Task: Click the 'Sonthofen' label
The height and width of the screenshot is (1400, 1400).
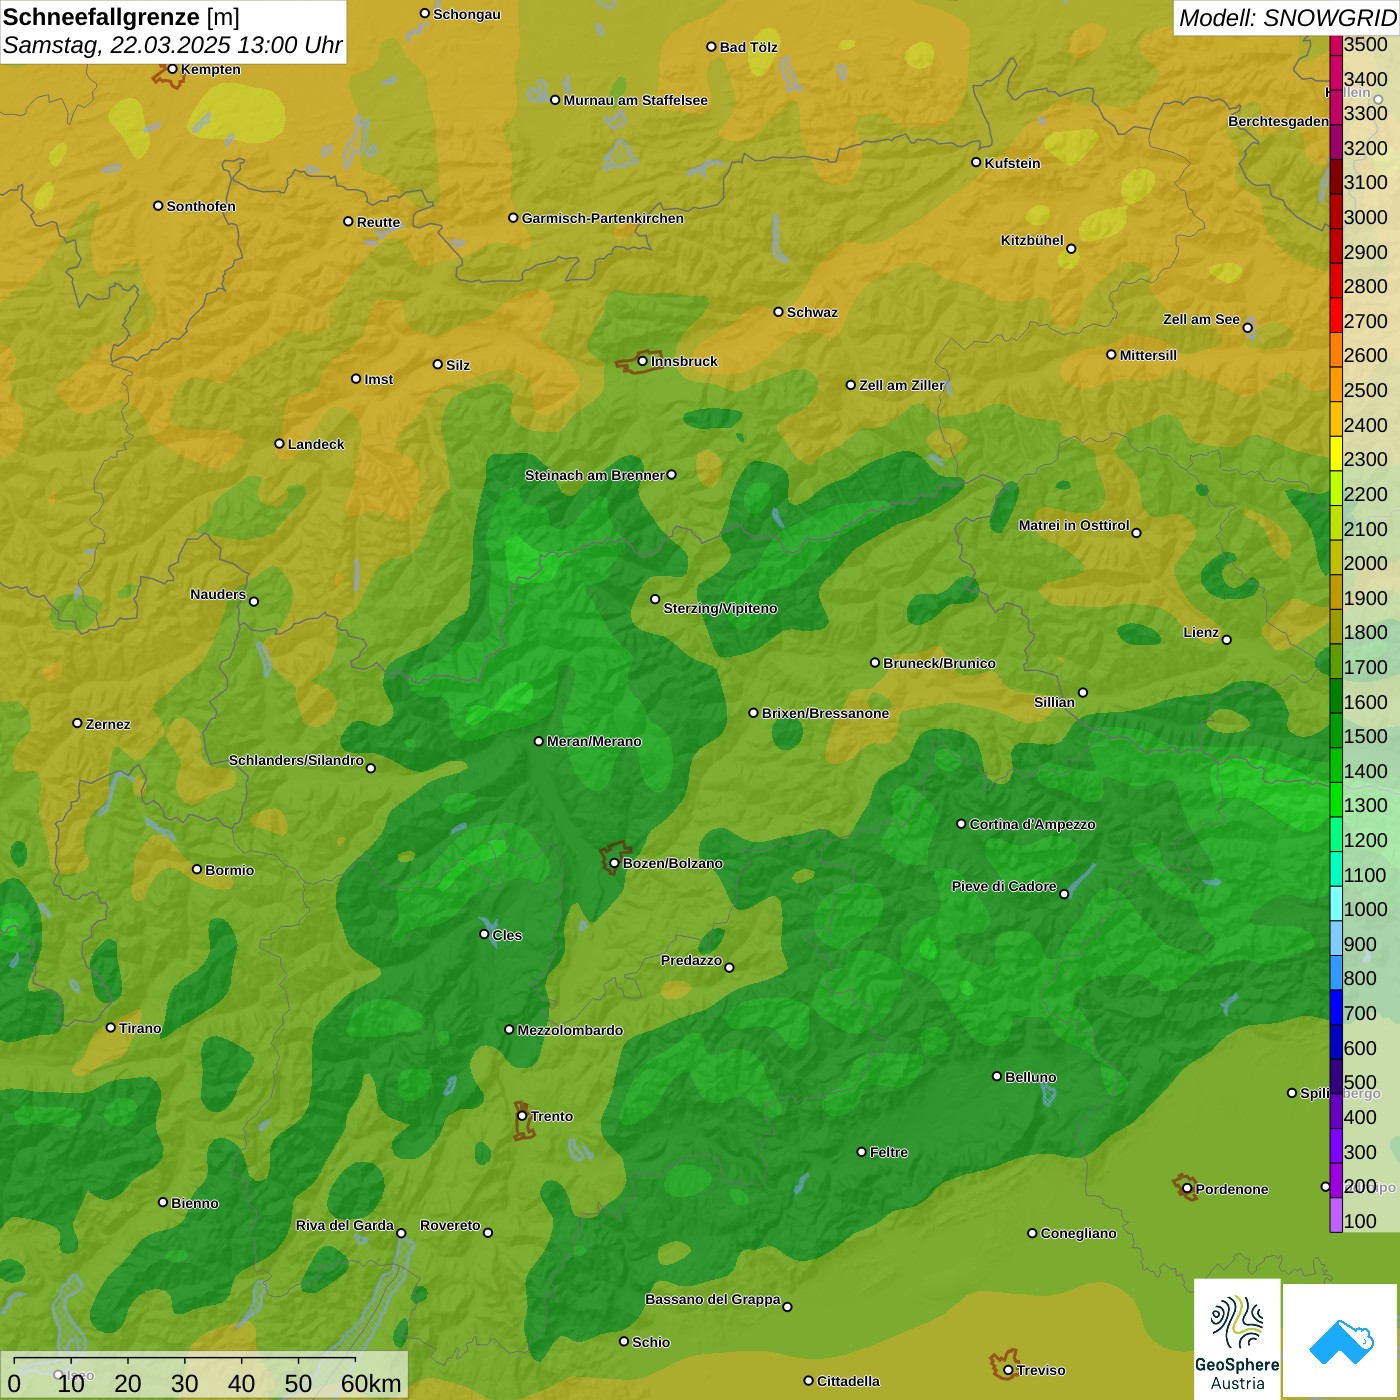Action: click(201, 206)
